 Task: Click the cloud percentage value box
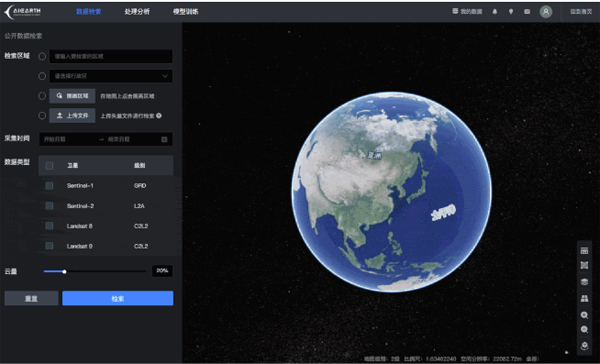pyautogui.click(x=162, y=271)
